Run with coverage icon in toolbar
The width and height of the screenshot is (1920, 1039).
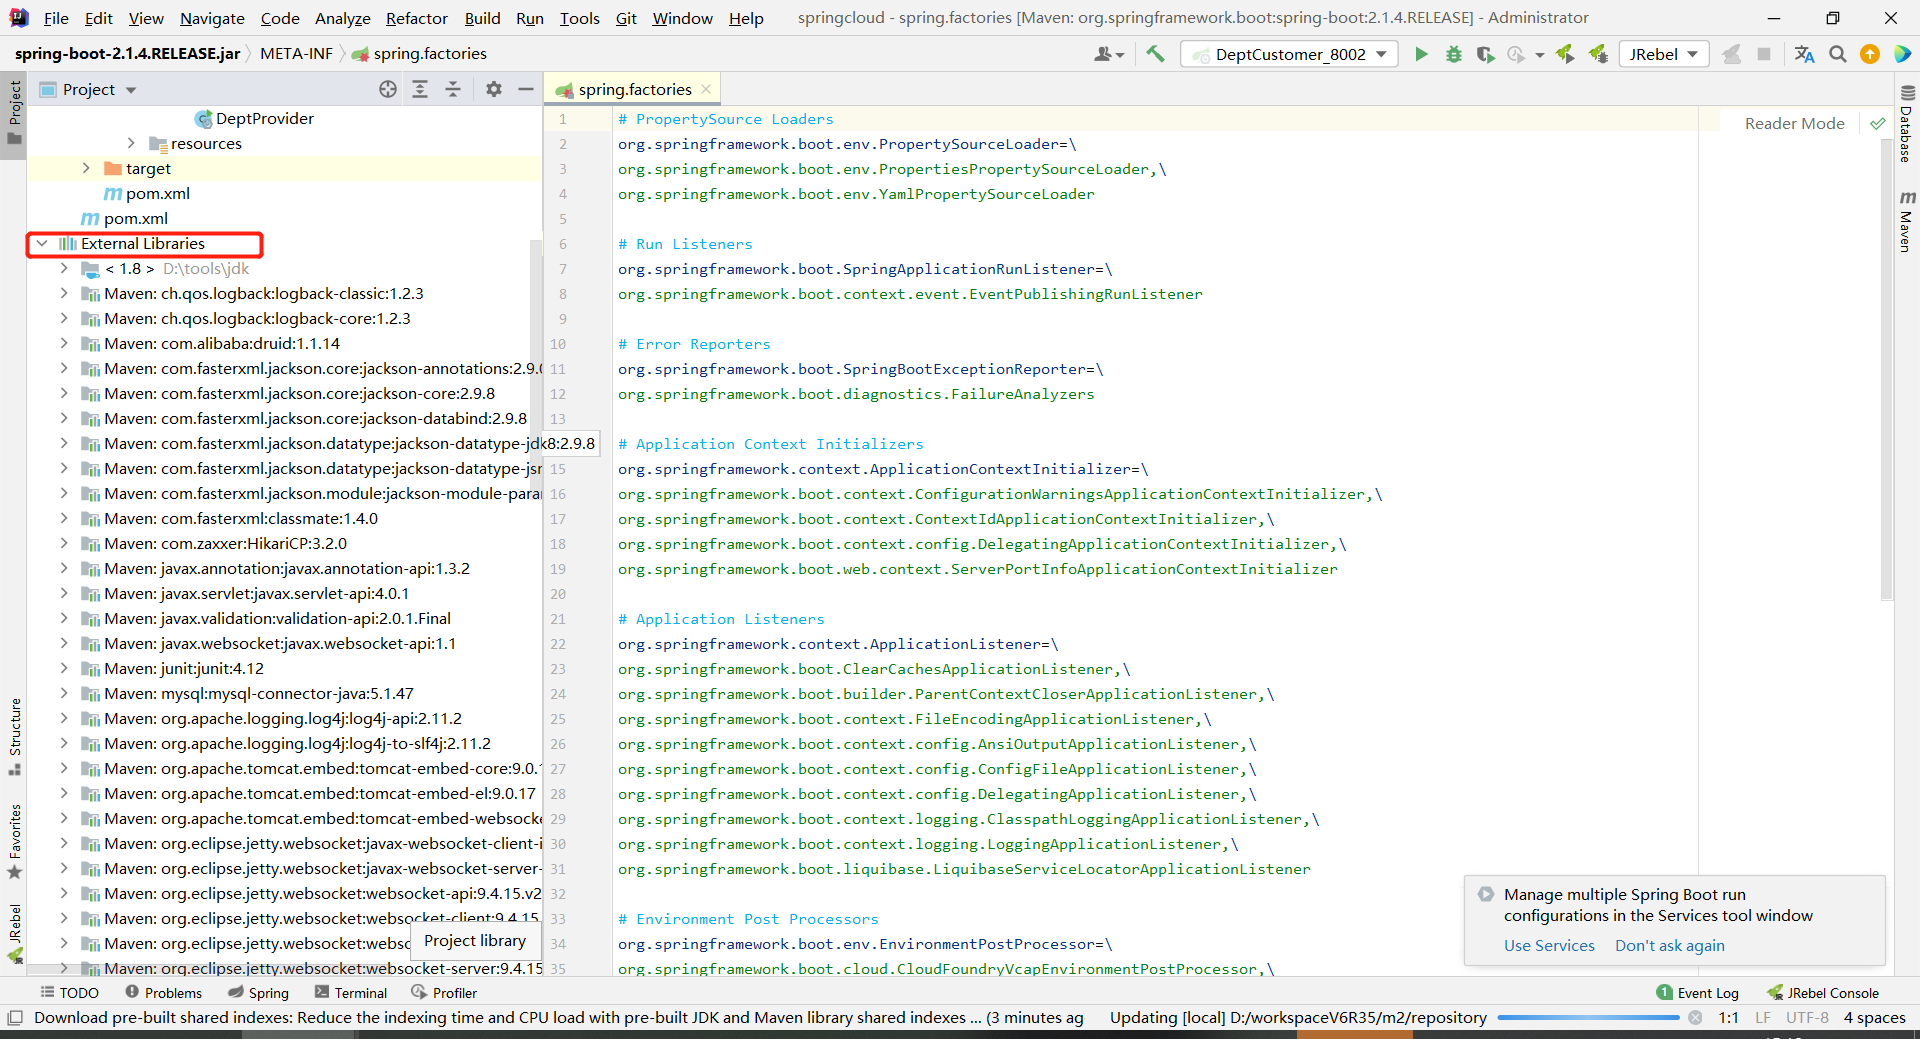pos(1485,54)
